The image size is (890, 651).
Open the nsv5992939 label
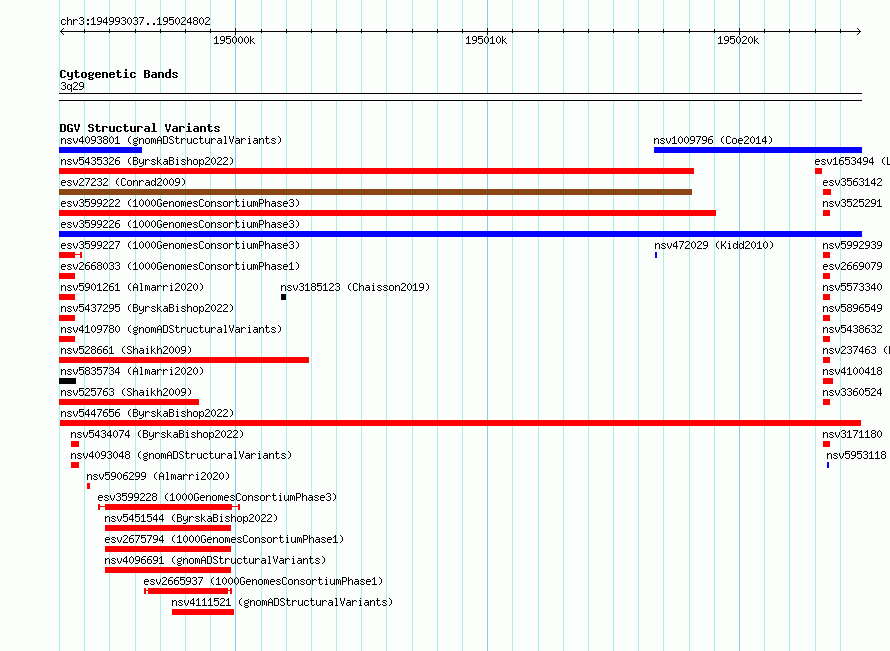click(x=852, y=245)
